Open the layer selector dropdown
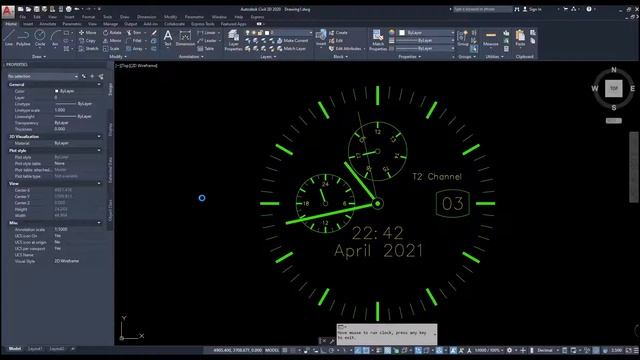Viewport: 640px width, 360px height. (x=311, y=33)
